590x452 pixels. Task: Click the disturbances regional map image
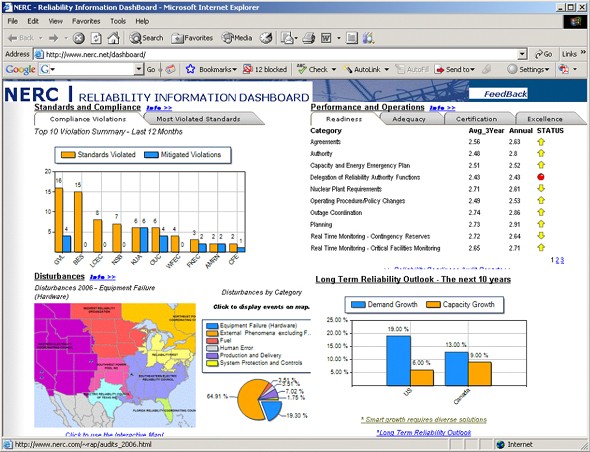(115, 365)
